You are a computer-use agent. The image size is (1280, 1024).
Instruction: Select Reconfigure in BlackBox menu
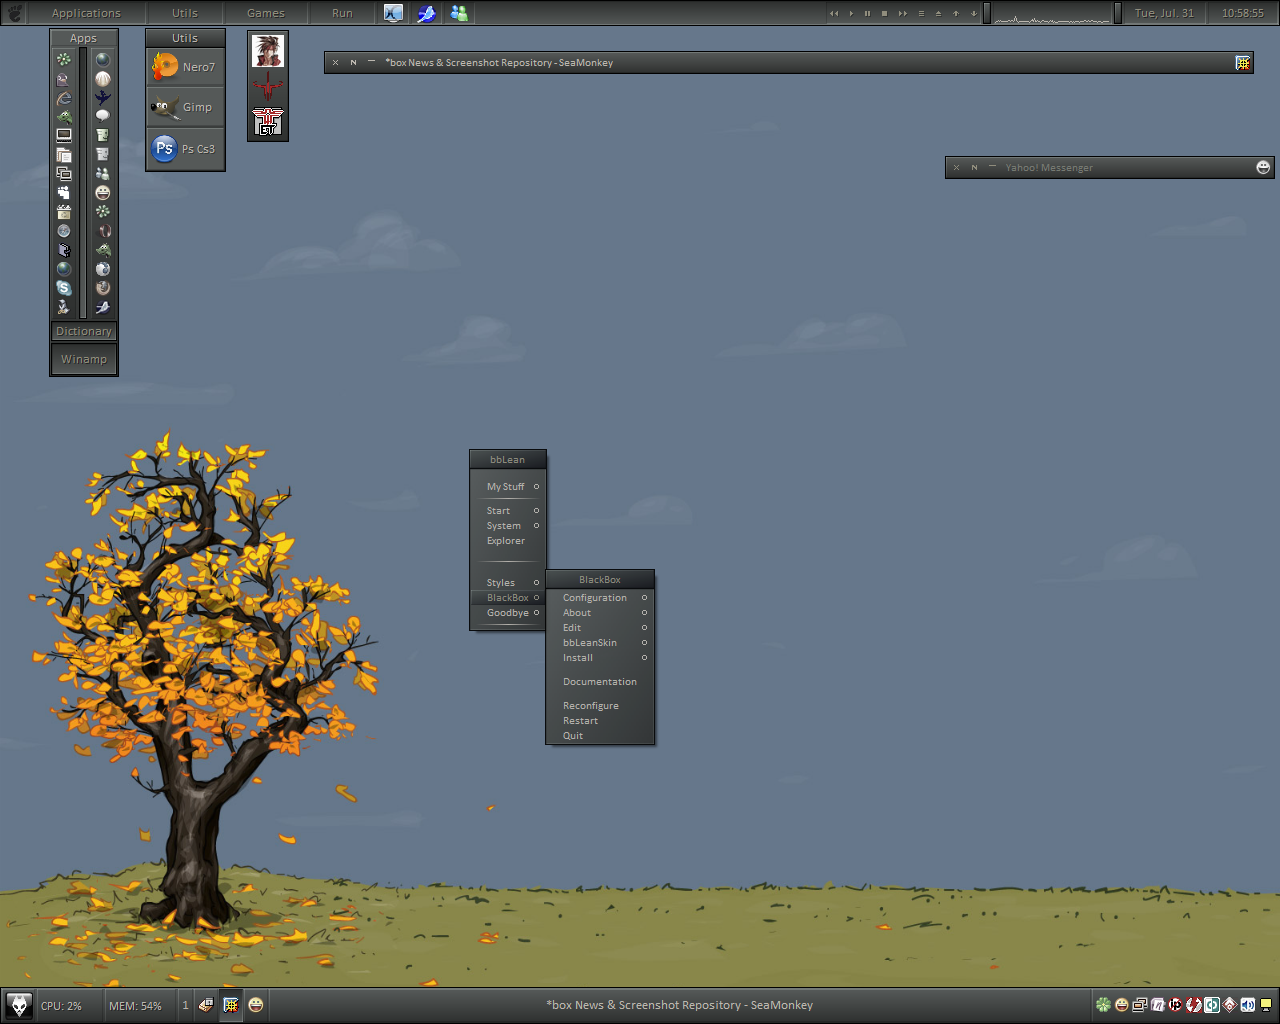(591, 706)
